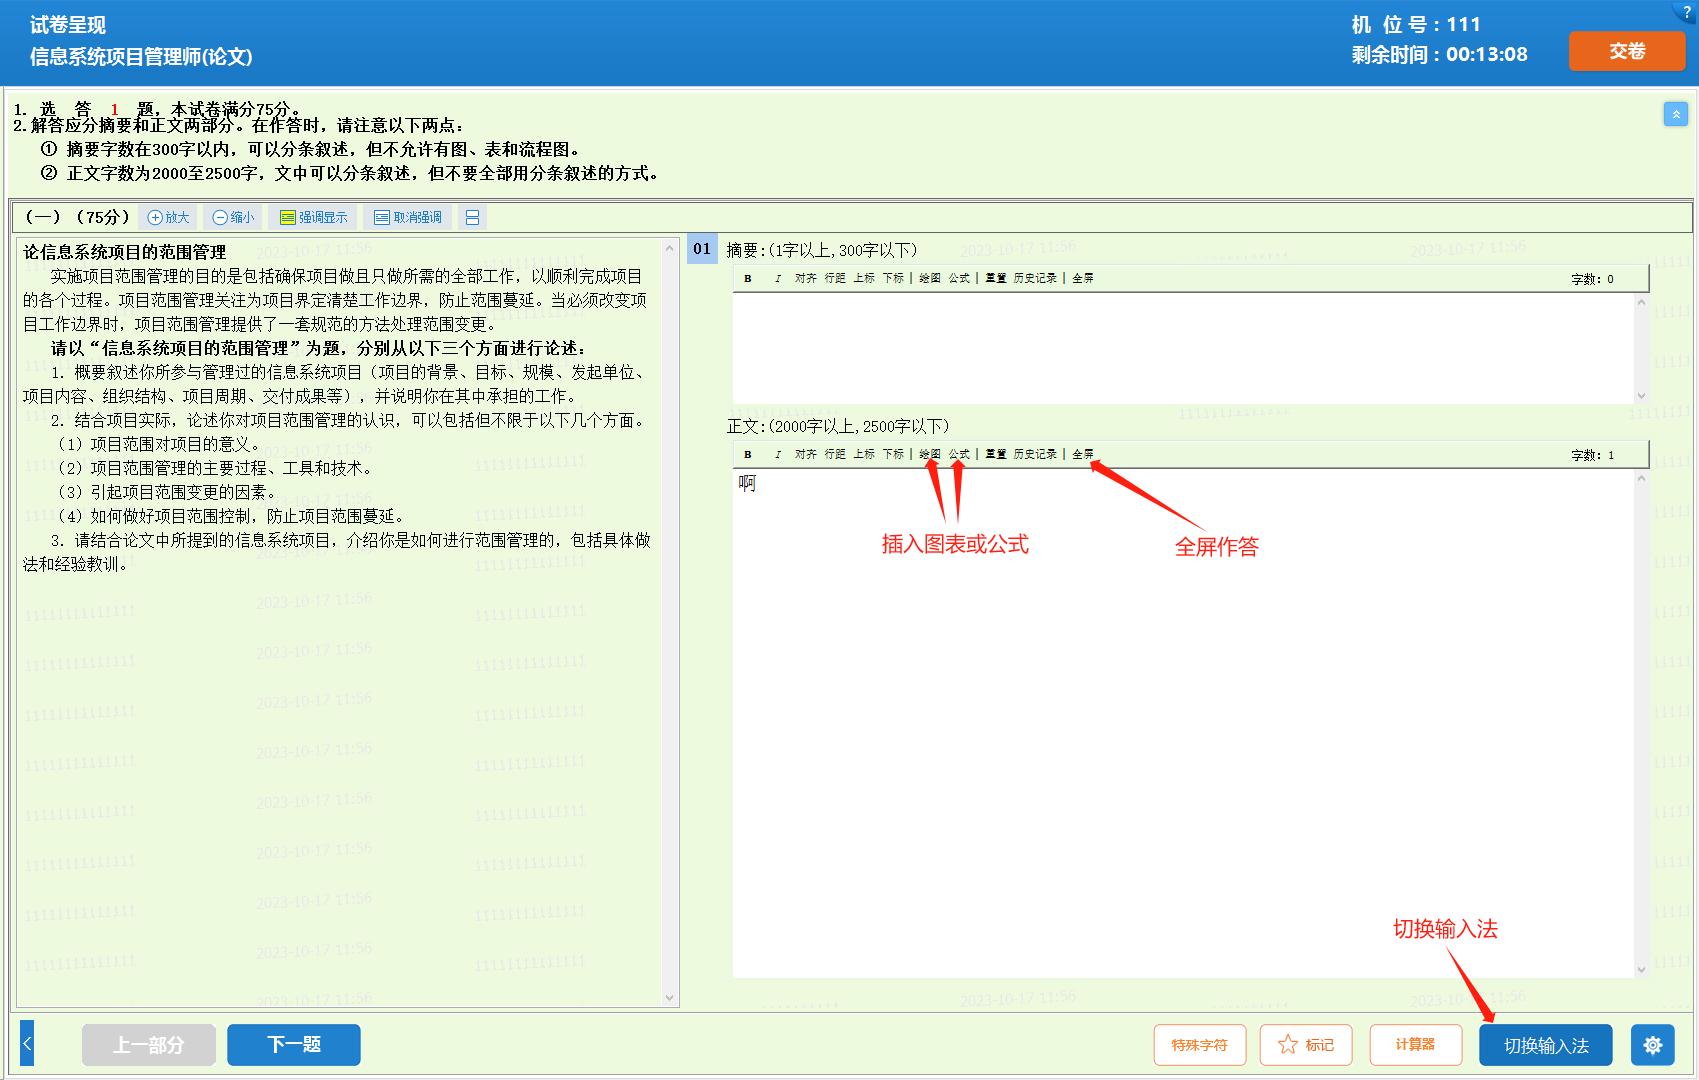Screen dimensions: 1699x1080
Task: Open 行距 line spacing in 正文 toolbar
Action: tap(835, 454)
